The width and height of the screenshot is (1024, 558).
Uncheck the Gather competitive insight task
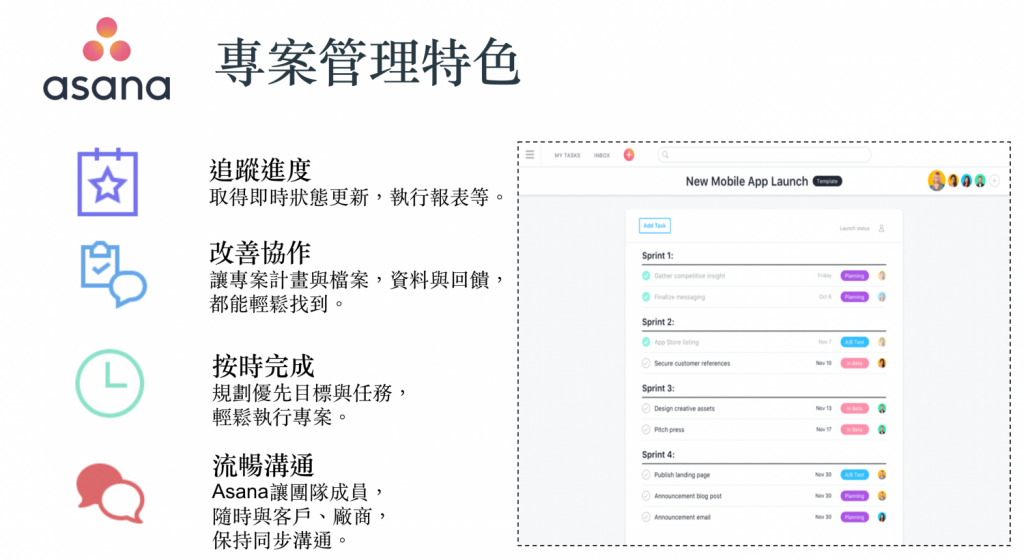coord(646,275)
